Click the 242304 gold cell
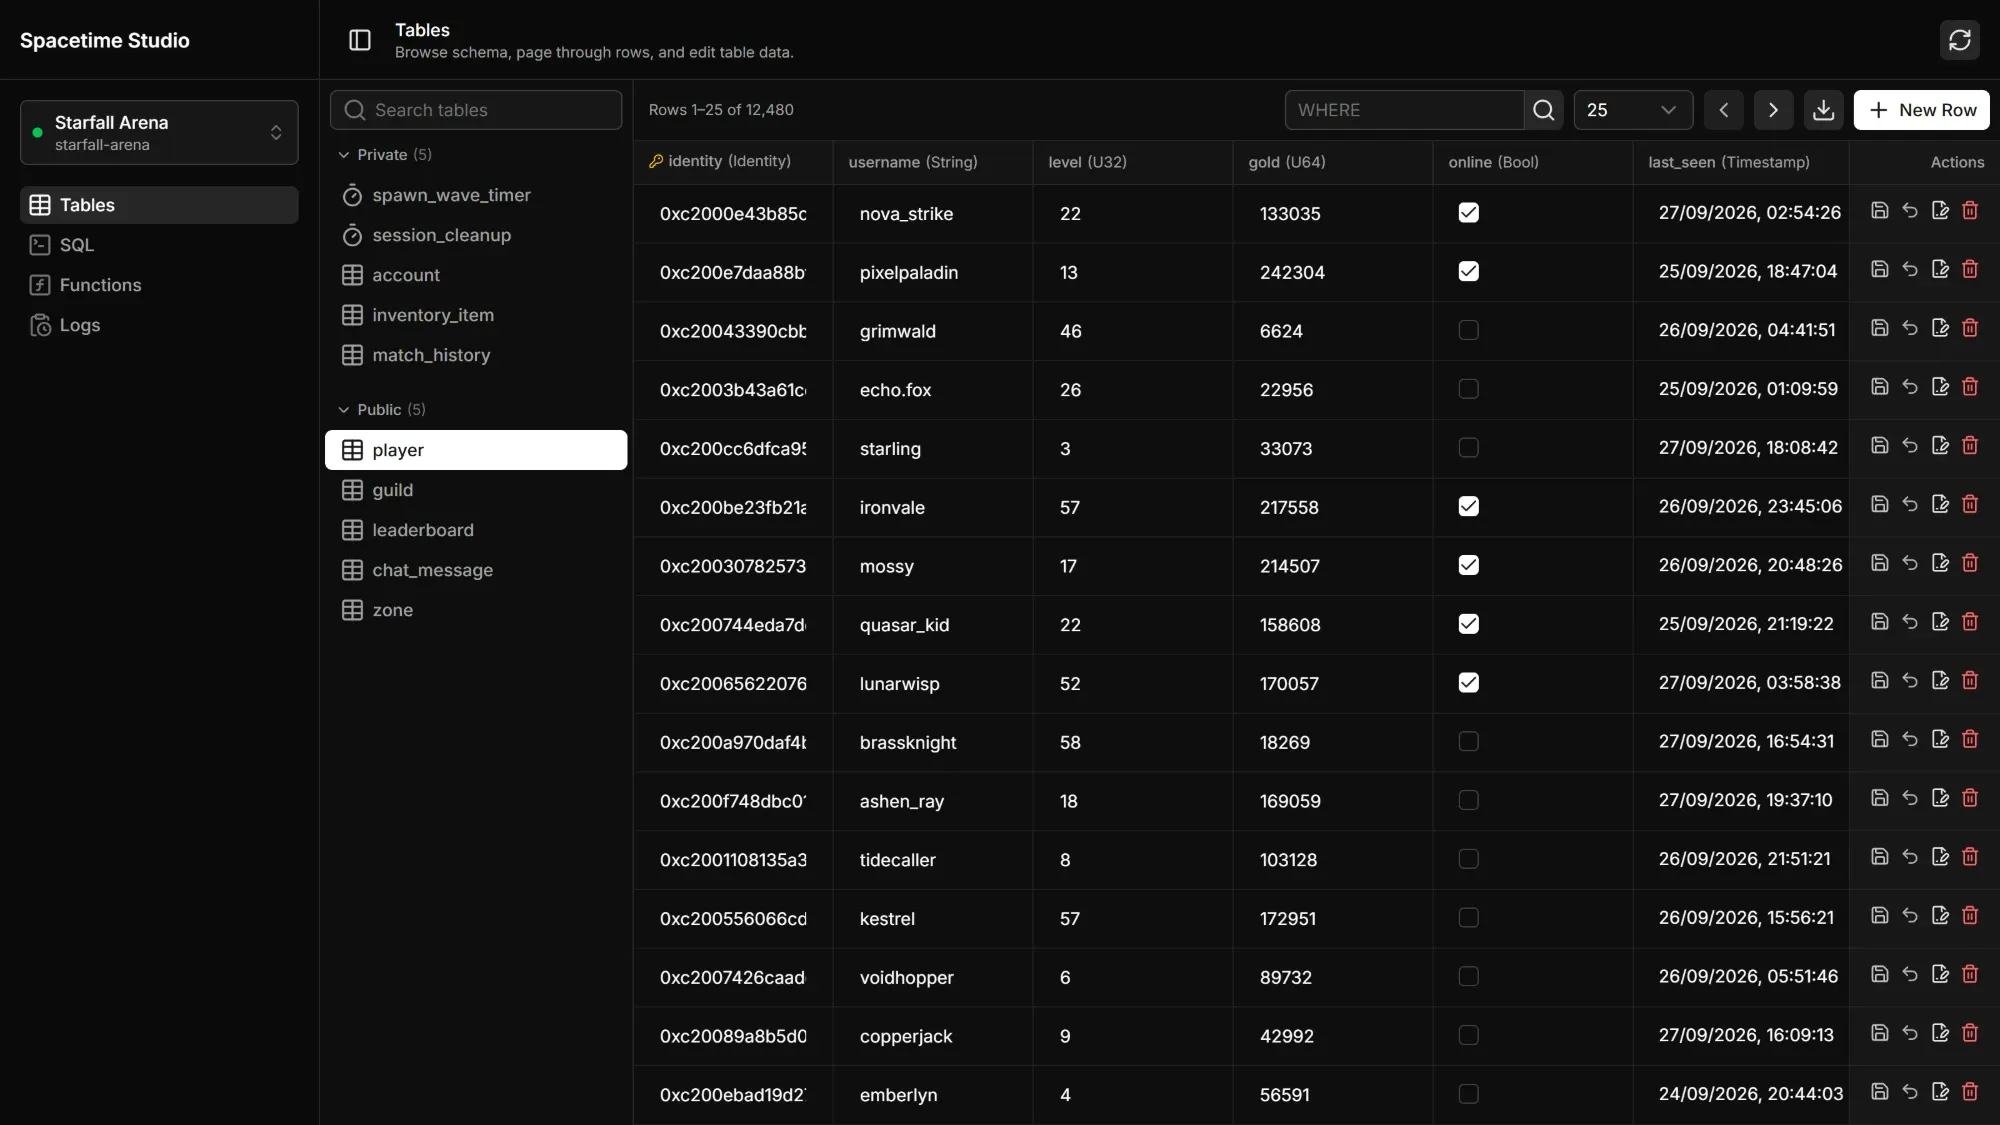The height and width of the screenshot is (1125, 2000). click(1333, 272)
